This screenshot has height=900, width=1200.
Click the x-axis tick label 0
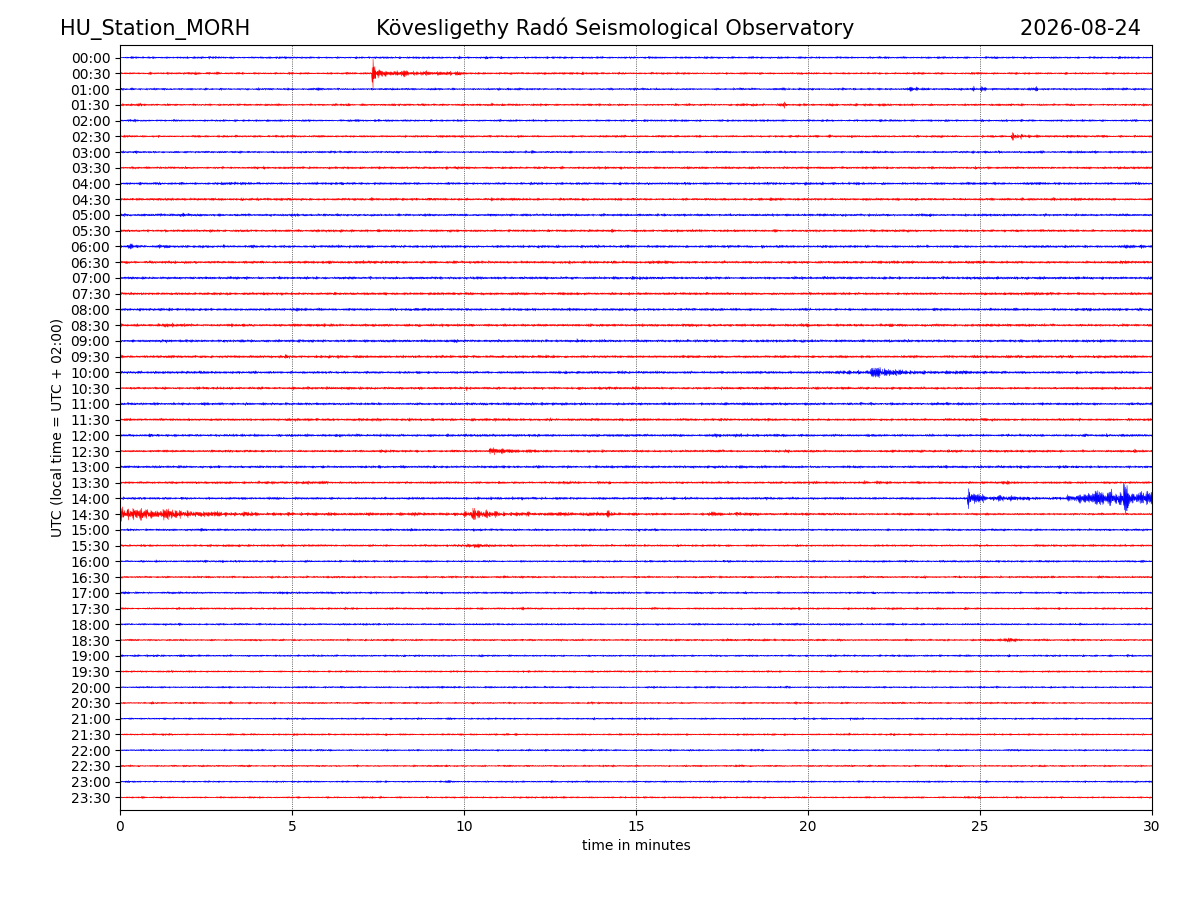[x=120, y=827]
